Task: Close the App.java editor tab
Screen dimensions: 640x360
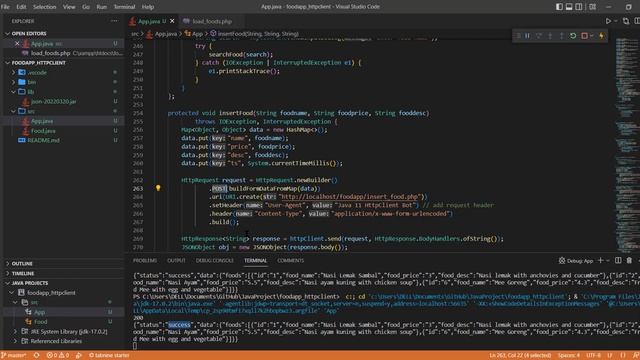Action: [172, 21]
